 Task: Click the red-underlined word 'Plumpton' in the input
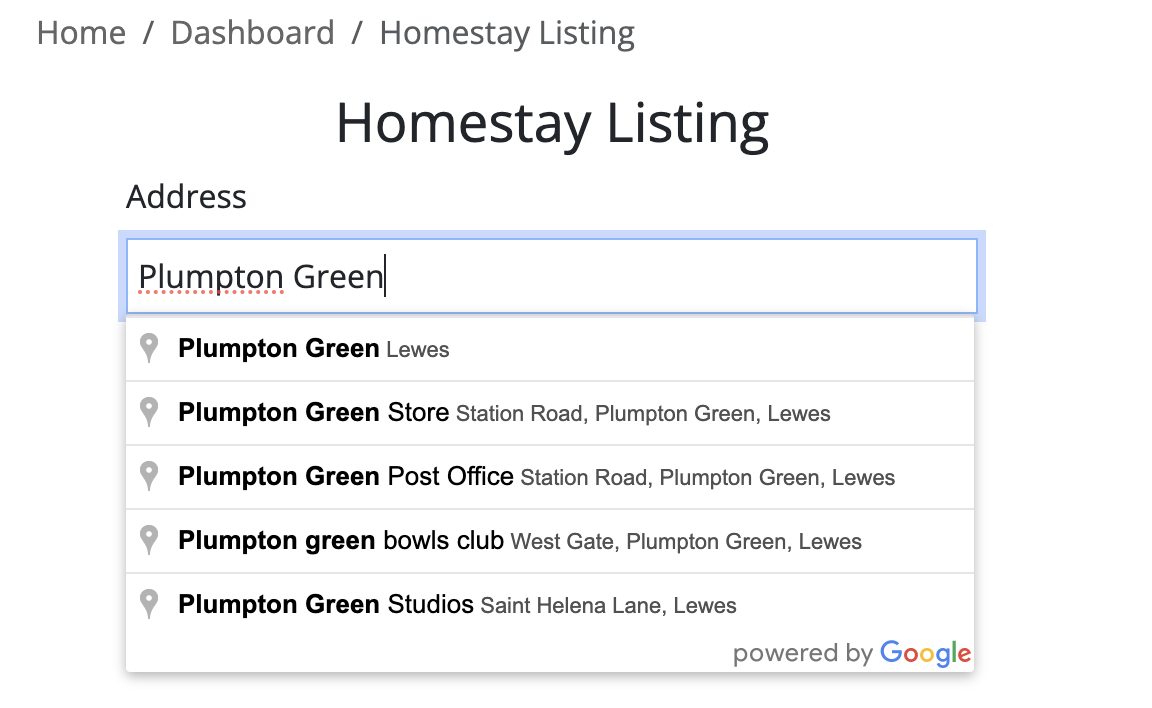tap(211, 276)
